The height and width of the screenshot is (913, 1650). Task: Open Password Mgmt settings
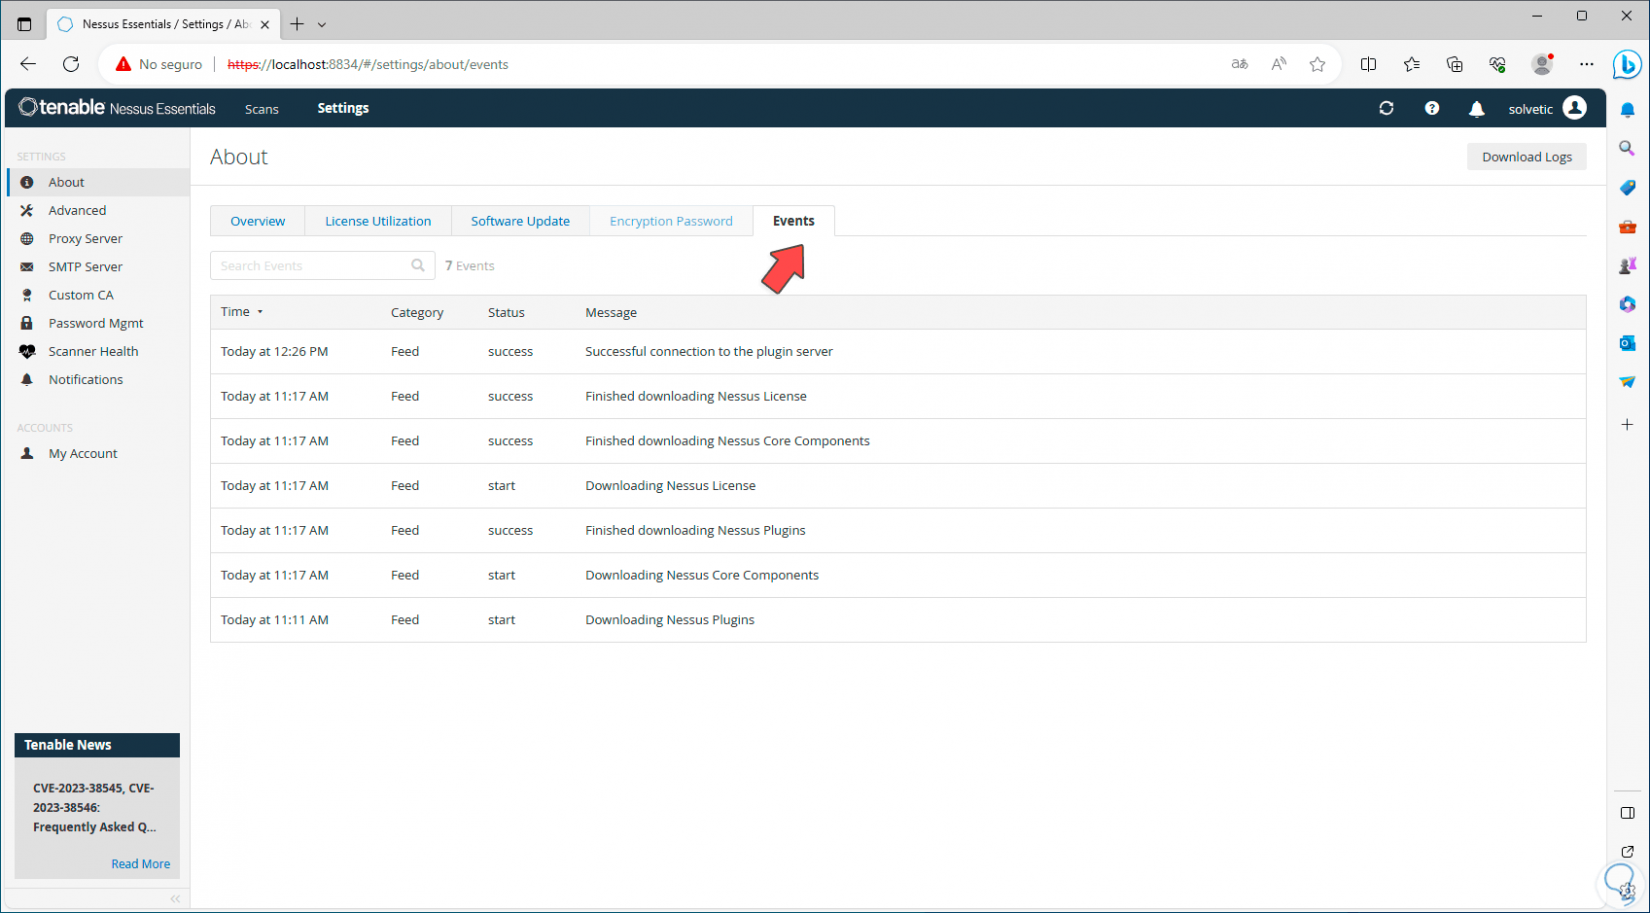[98, 323]
